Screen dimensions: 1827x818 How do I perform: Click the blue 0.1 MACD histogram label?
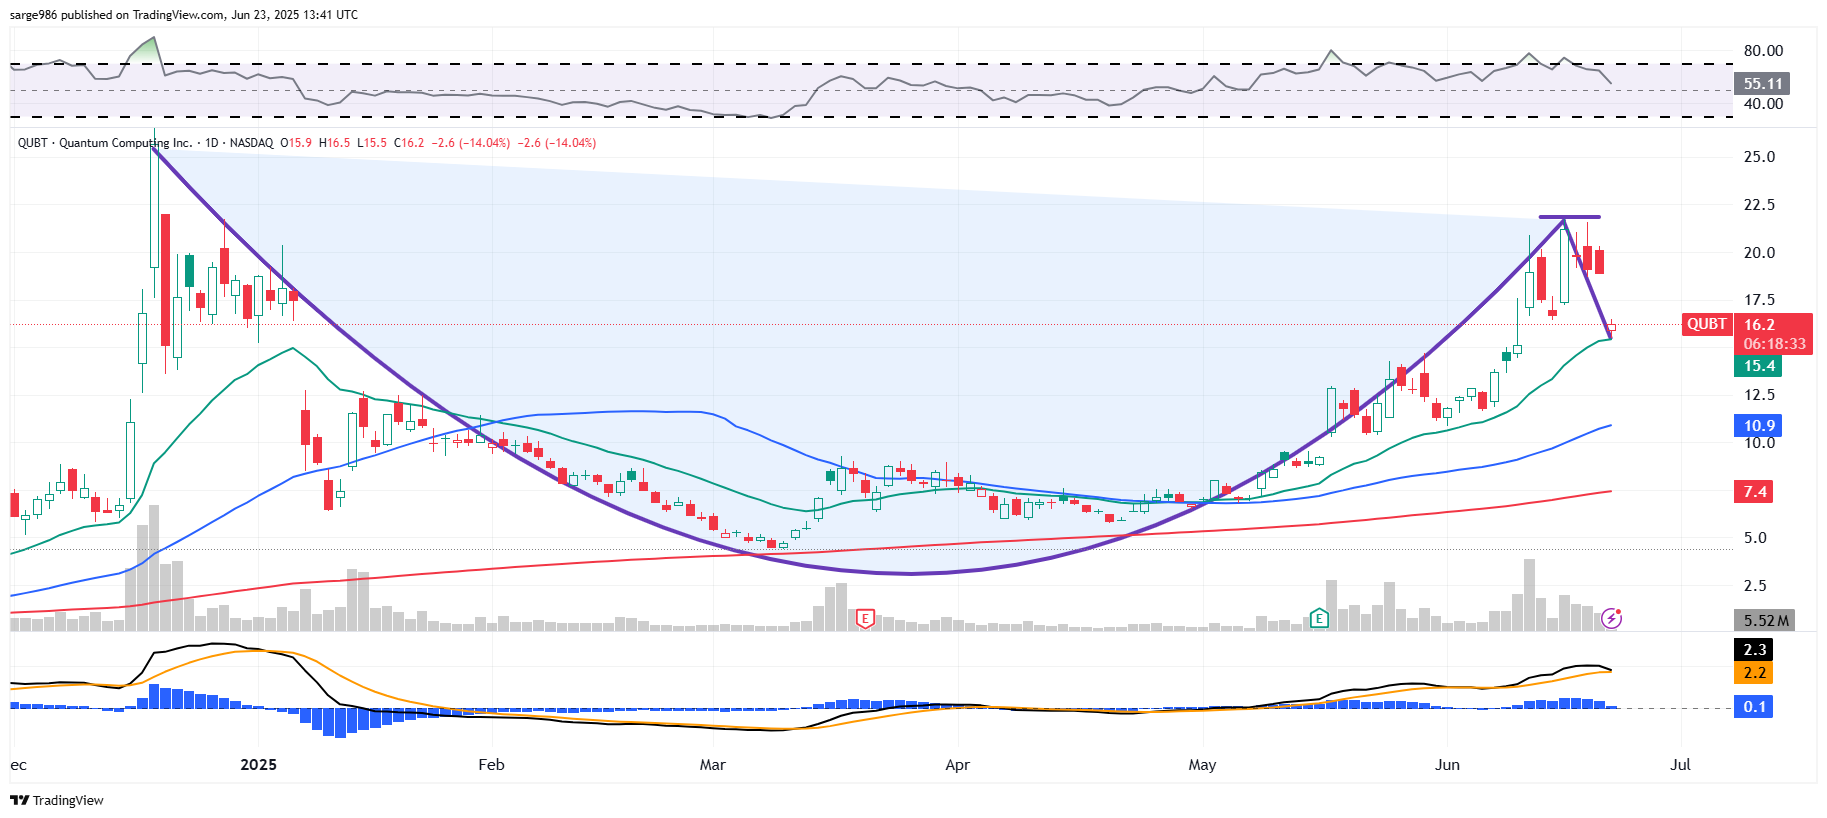[1754, 707]
